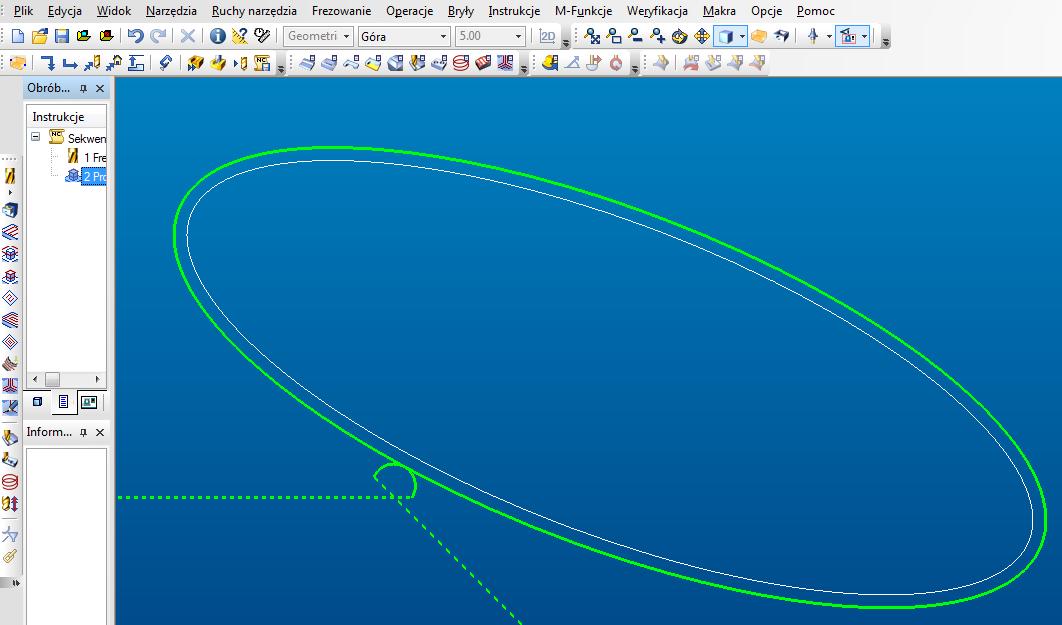Image resolution: width=1062 pixels, height=625 pixels.
Task: Open the Ruchy narzędzia menu
Action: point(254,11)
